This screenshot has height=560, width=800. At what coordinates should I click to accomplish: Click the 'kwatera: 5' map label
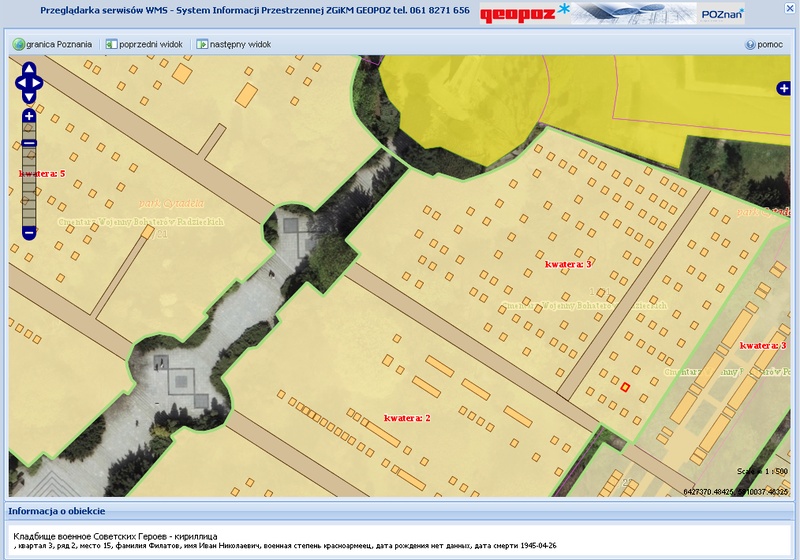tap(42, 173)
